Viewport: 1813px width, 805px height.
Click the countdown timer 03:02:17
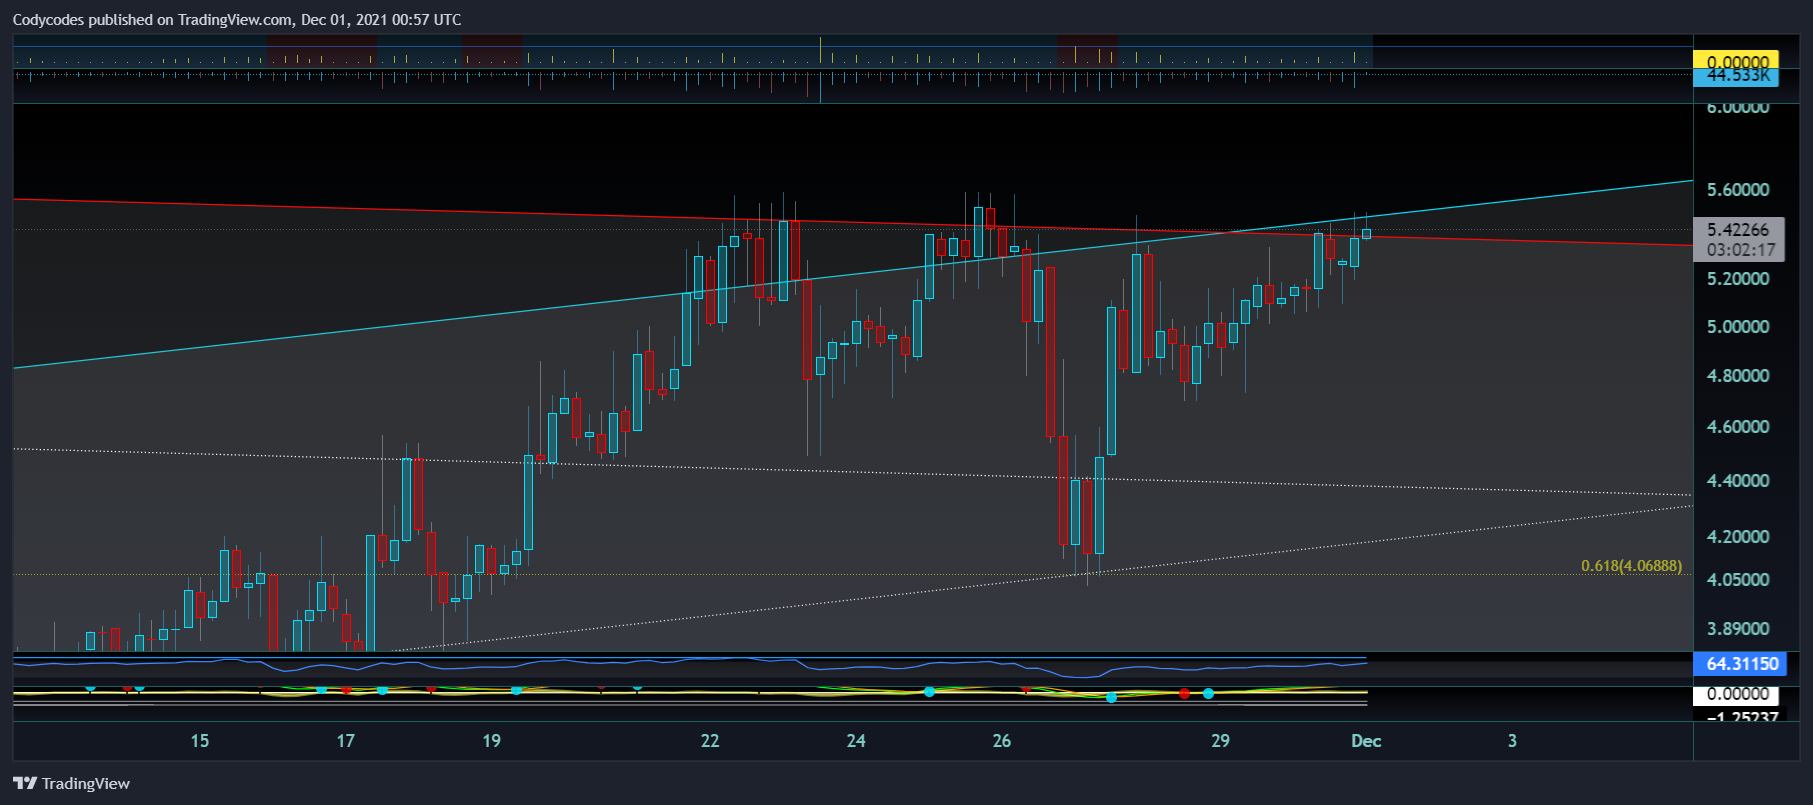[x=1741, y=250]
